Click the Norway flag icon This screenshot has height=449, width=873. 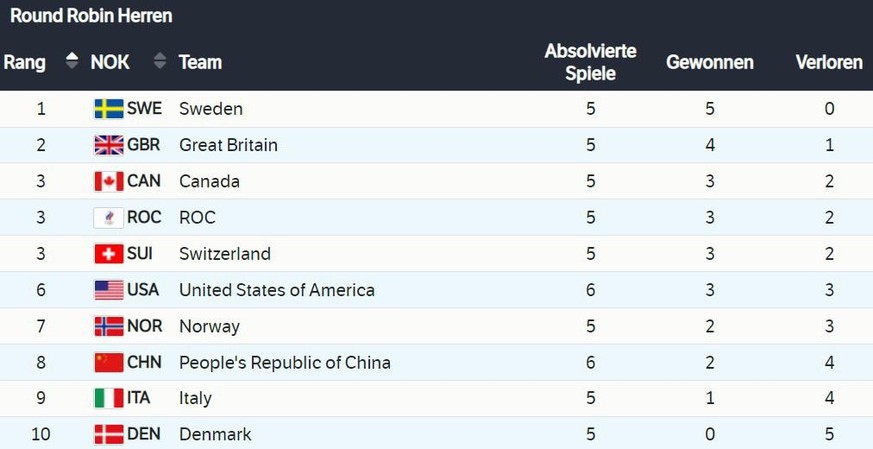109,326
